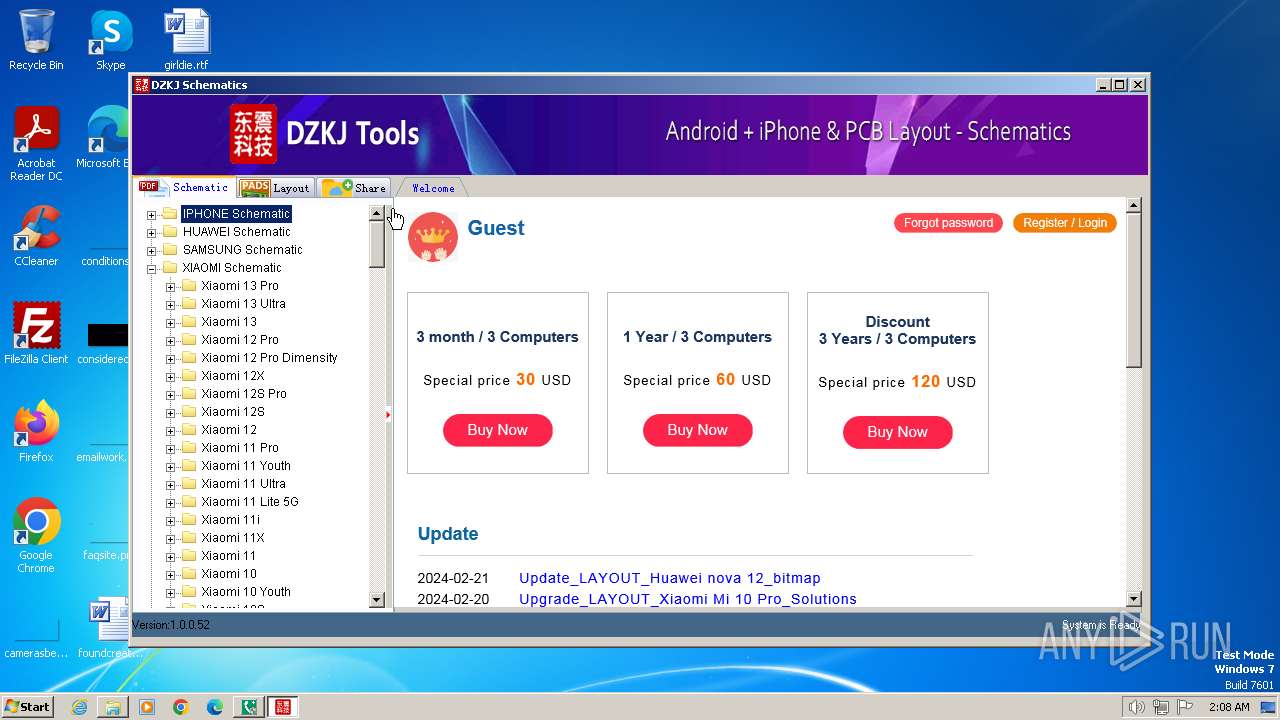
Task: Switch to the Schematic tab
Action: (185, 187)
